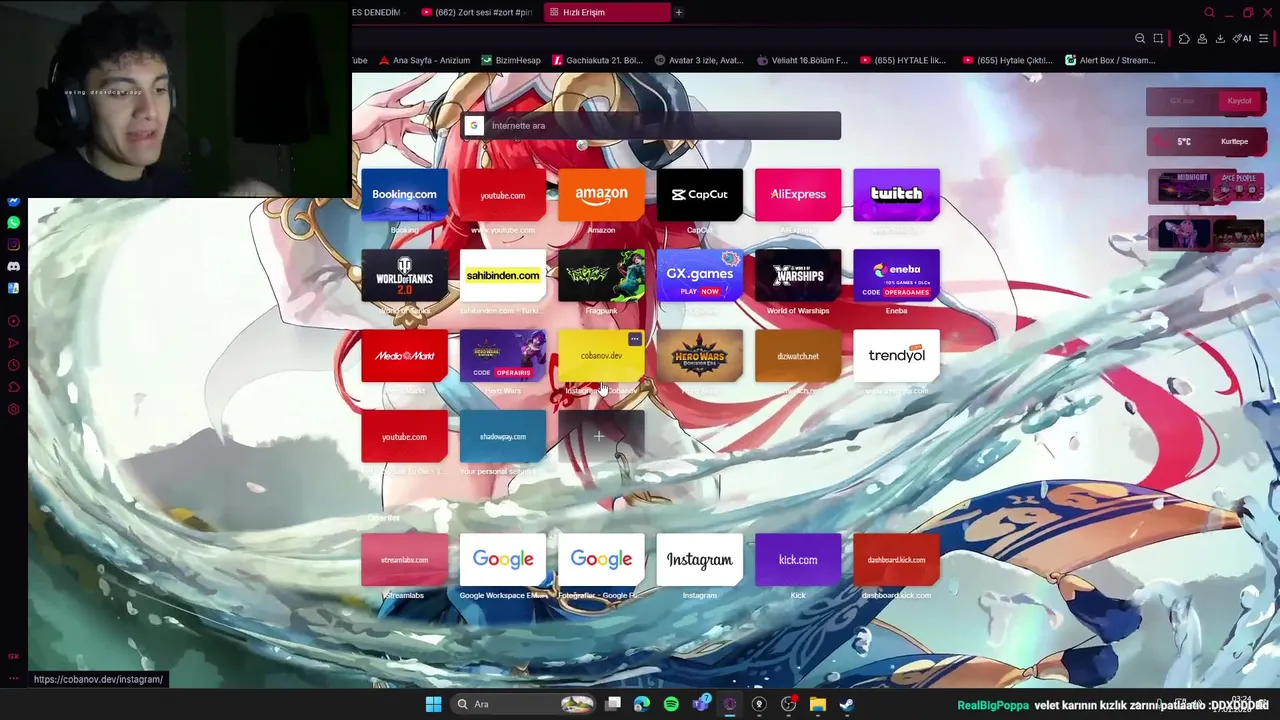Open the Booking.com speed dial tile
Screen dimensions: 1280x720
(x=404, y=195)
